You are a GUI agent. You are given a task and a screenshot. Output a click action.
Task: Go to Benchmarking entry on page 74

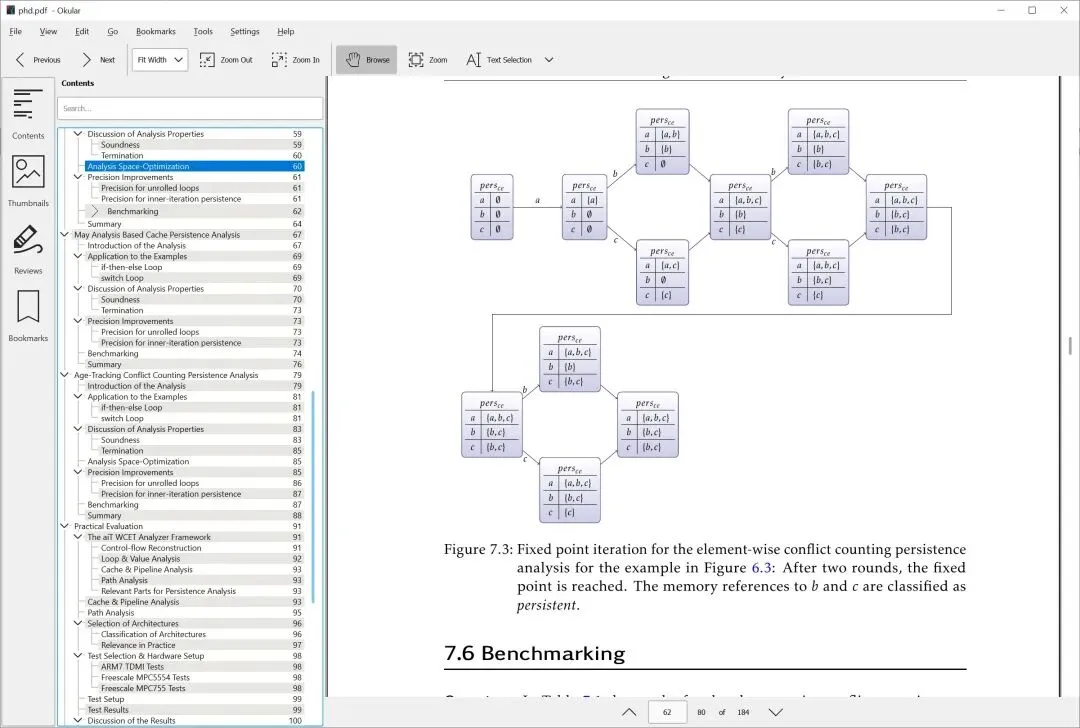(x=194, y=353)
